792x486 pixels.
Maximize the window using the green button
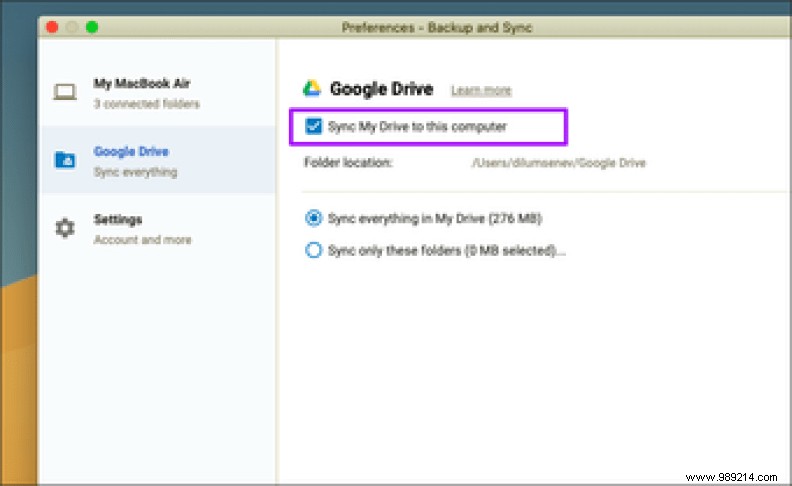92,27
